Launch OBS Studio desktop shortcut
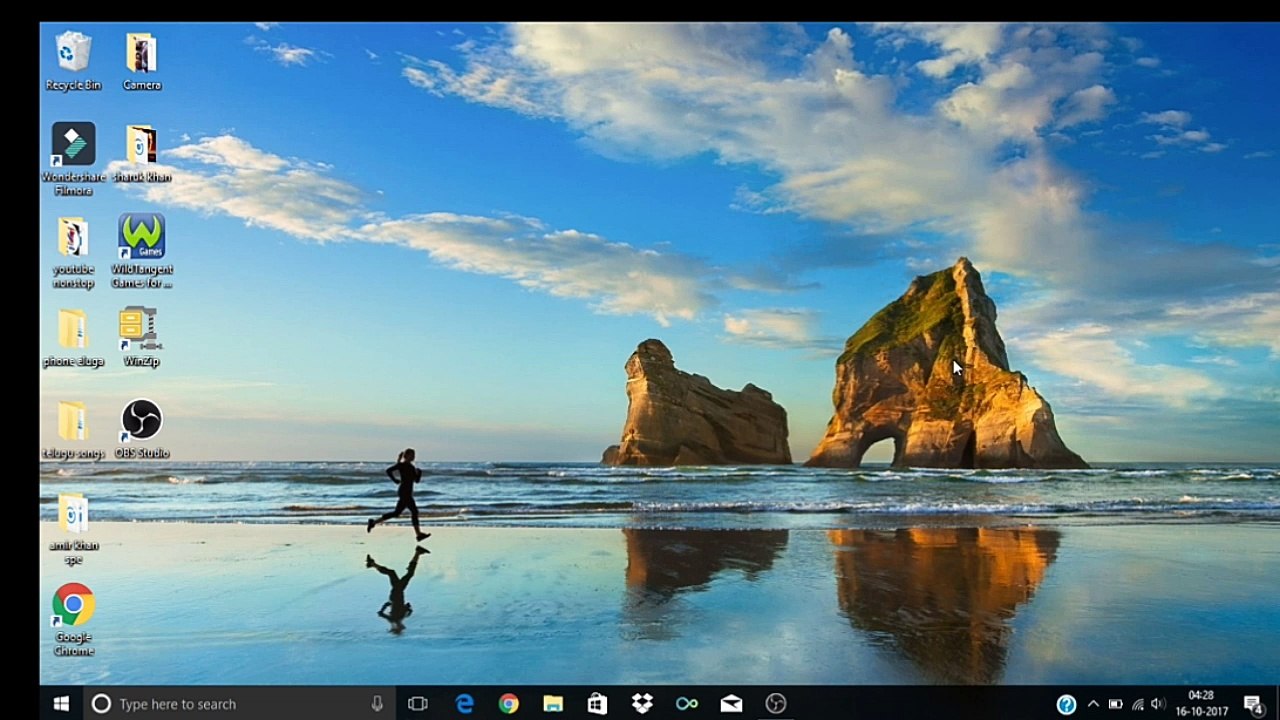The width and height of the screenshot is (1280, 720). click(141, 430)
